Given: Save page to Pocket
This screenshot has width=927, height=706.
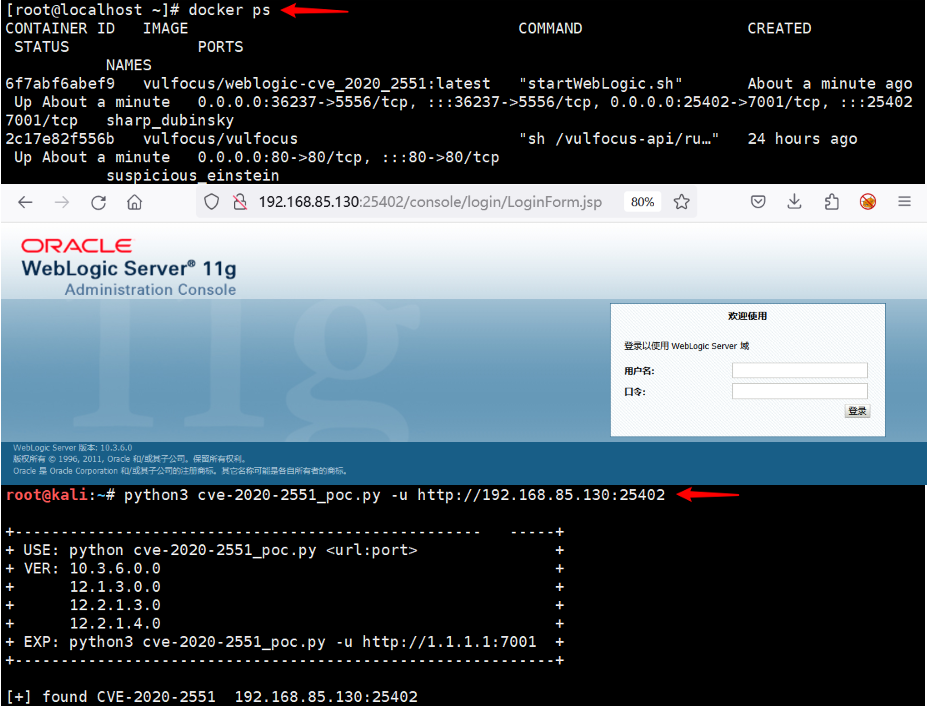Looking at the screenshot, I should (x=758, y=202).
